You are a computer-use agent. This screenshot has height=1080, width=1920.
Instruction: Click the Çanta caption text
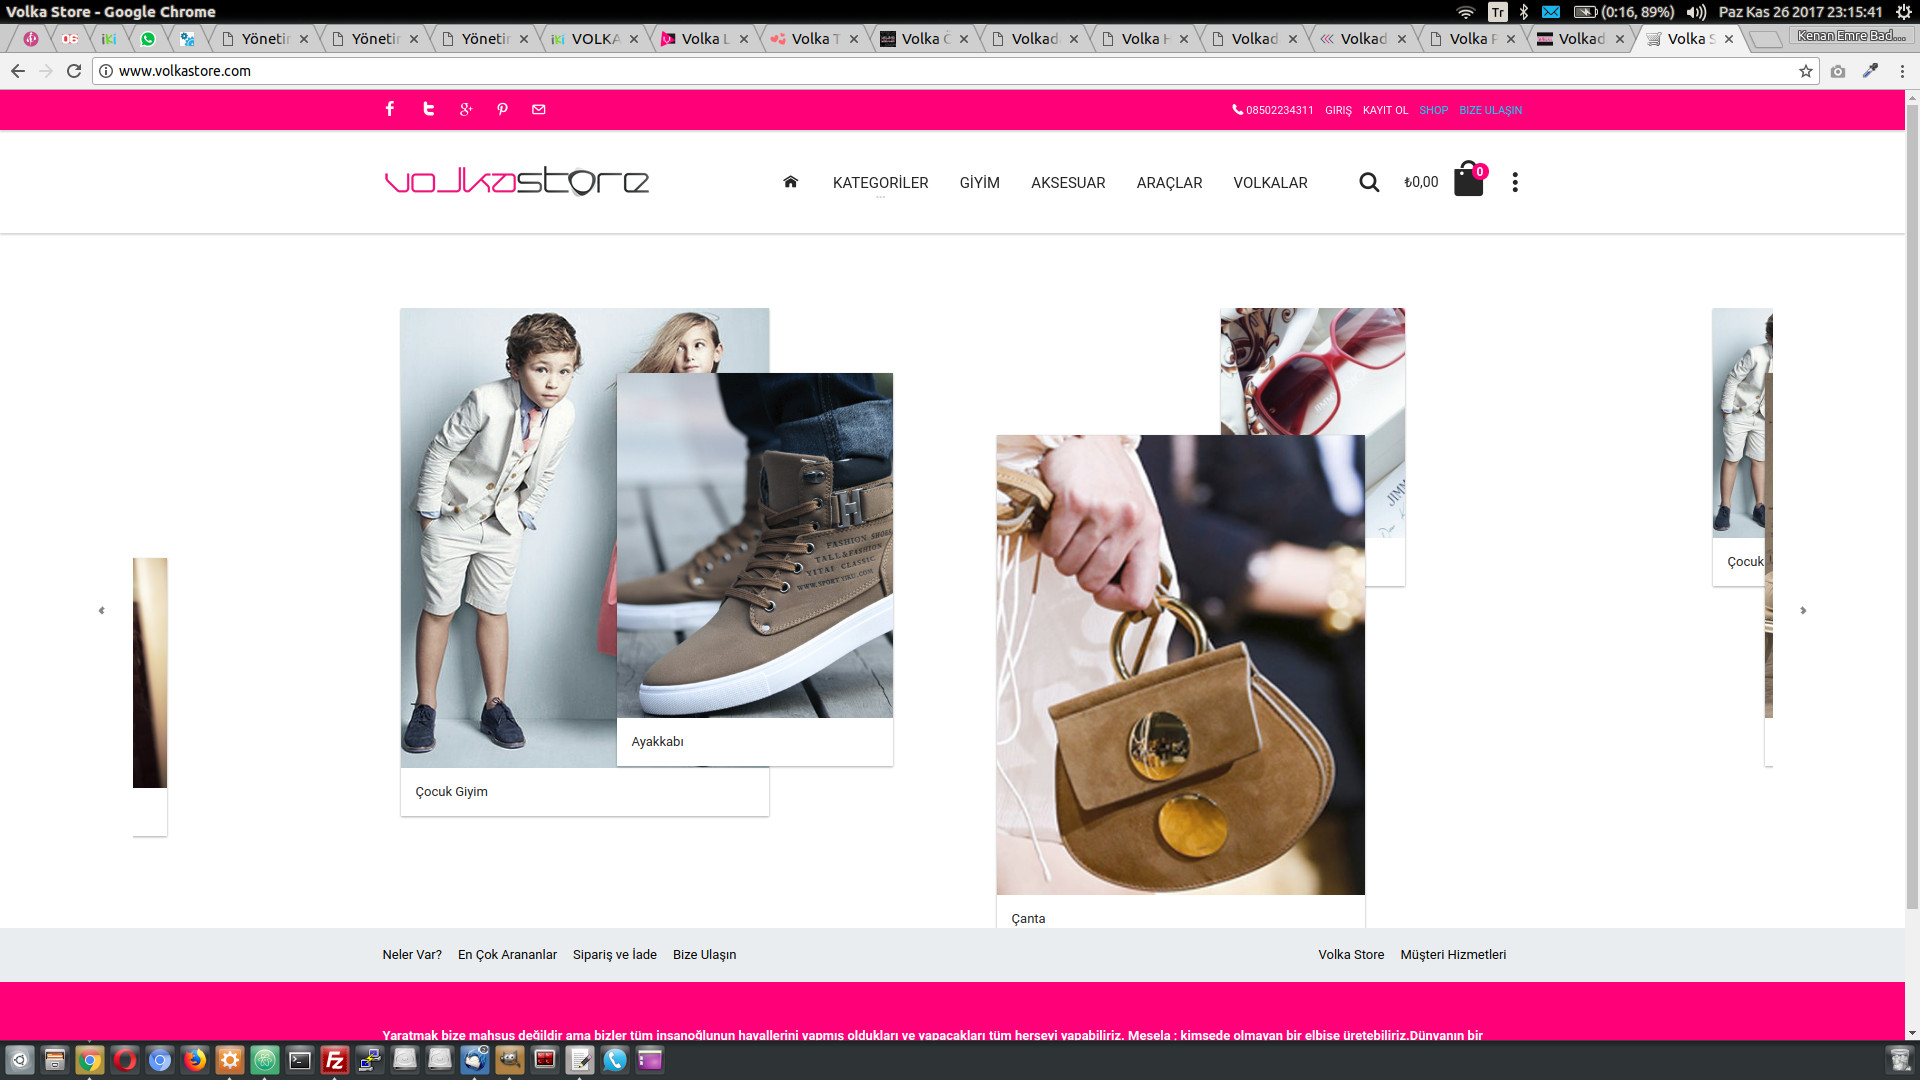coord(1028,919)
